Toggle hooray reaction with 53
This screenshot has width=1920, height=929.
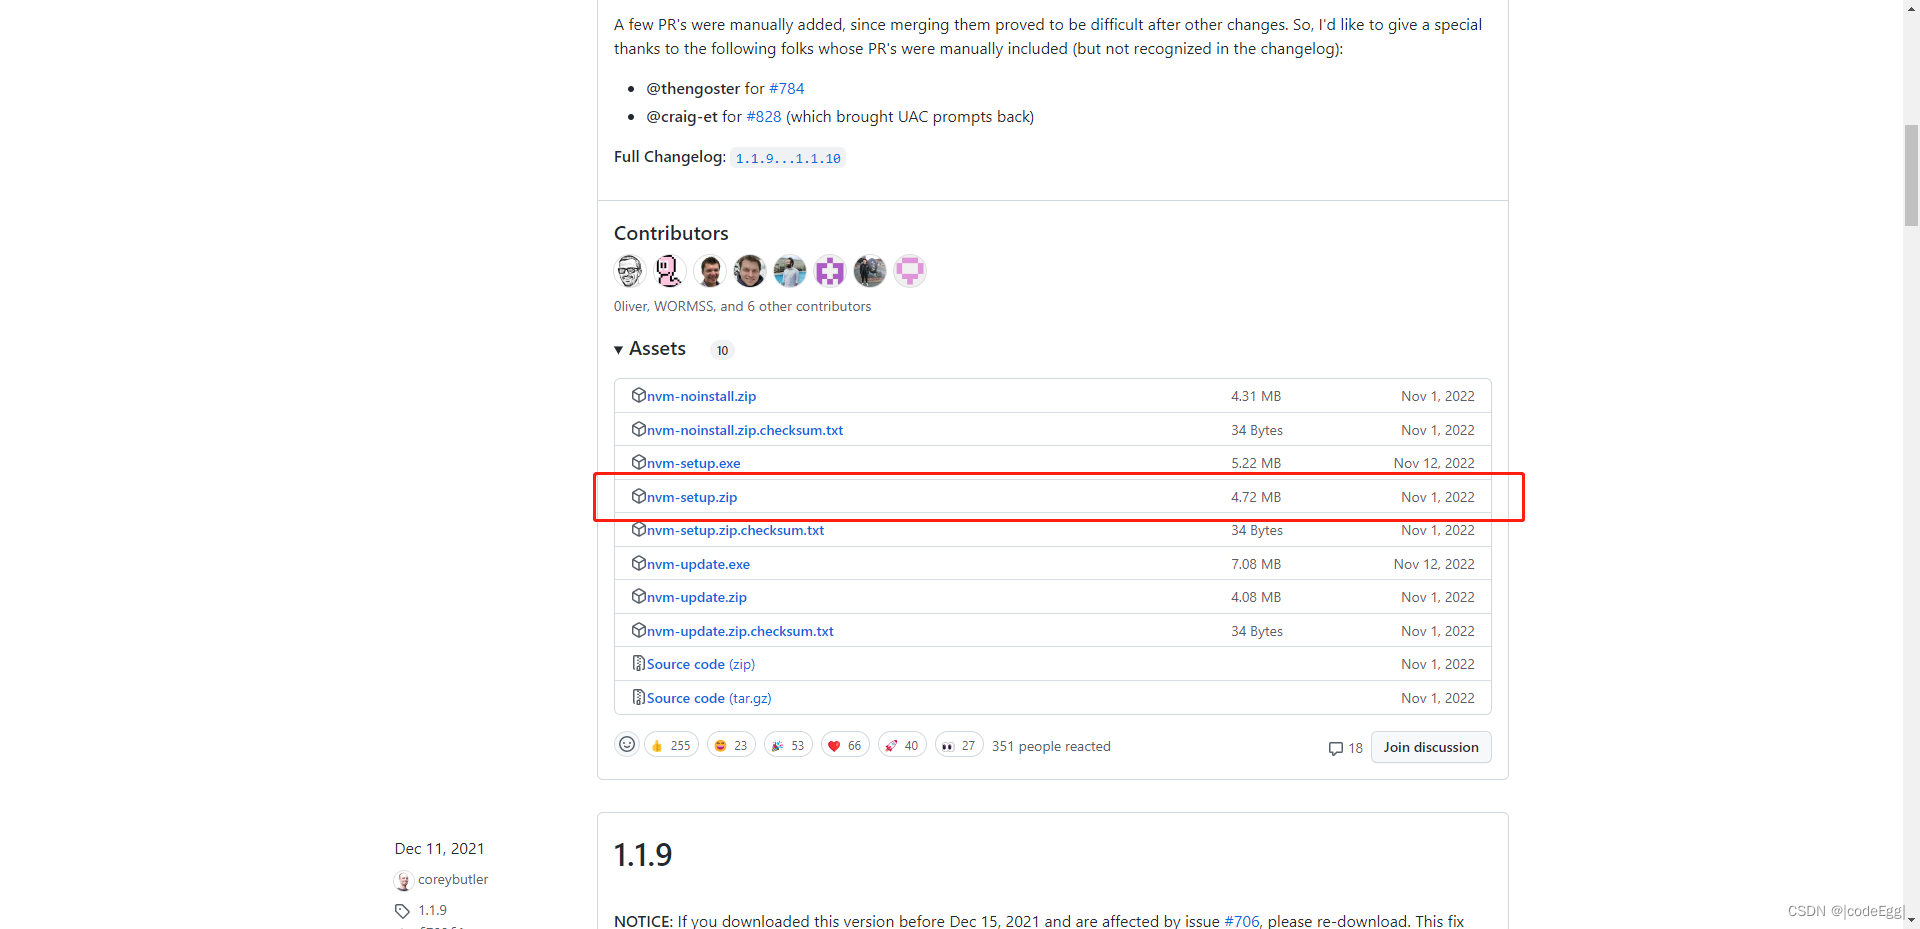pos(788,745)
